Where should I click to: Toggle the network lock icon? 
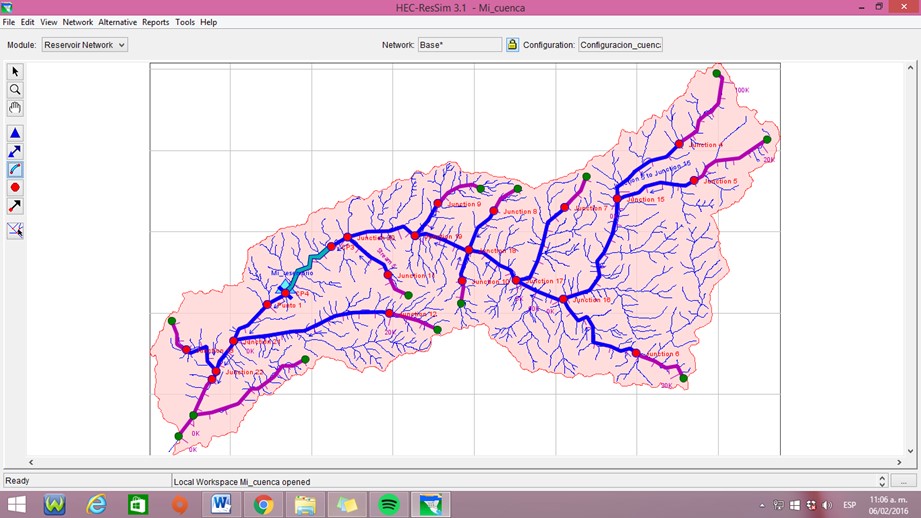[512, 45]
